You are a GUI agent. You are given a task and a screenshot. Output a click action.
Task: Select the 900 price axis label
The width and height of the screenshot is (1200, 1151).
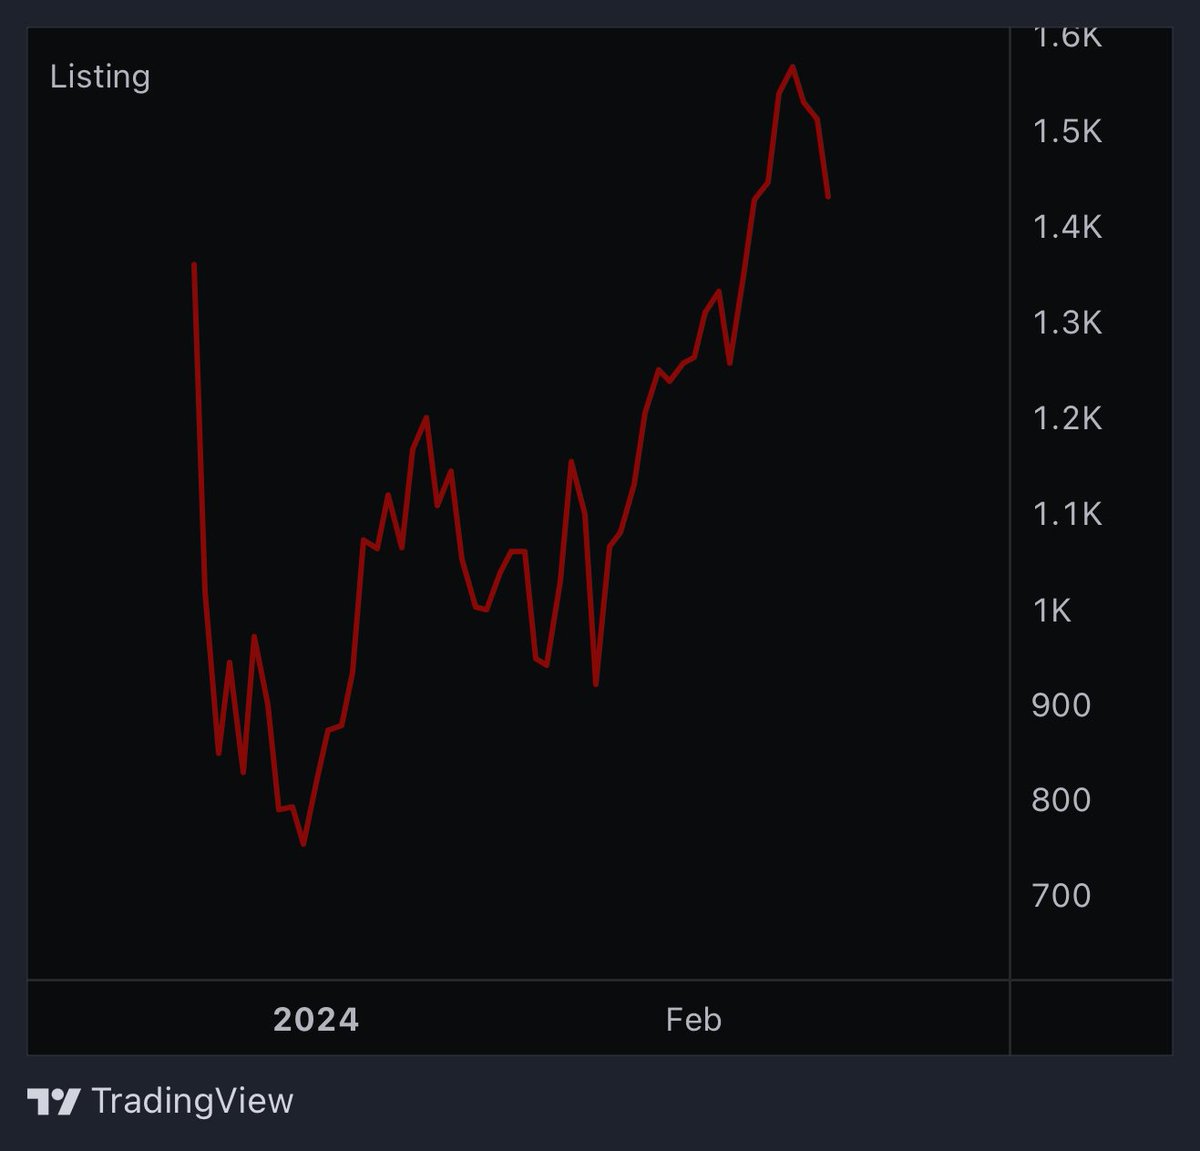(x=1061, y=705)
